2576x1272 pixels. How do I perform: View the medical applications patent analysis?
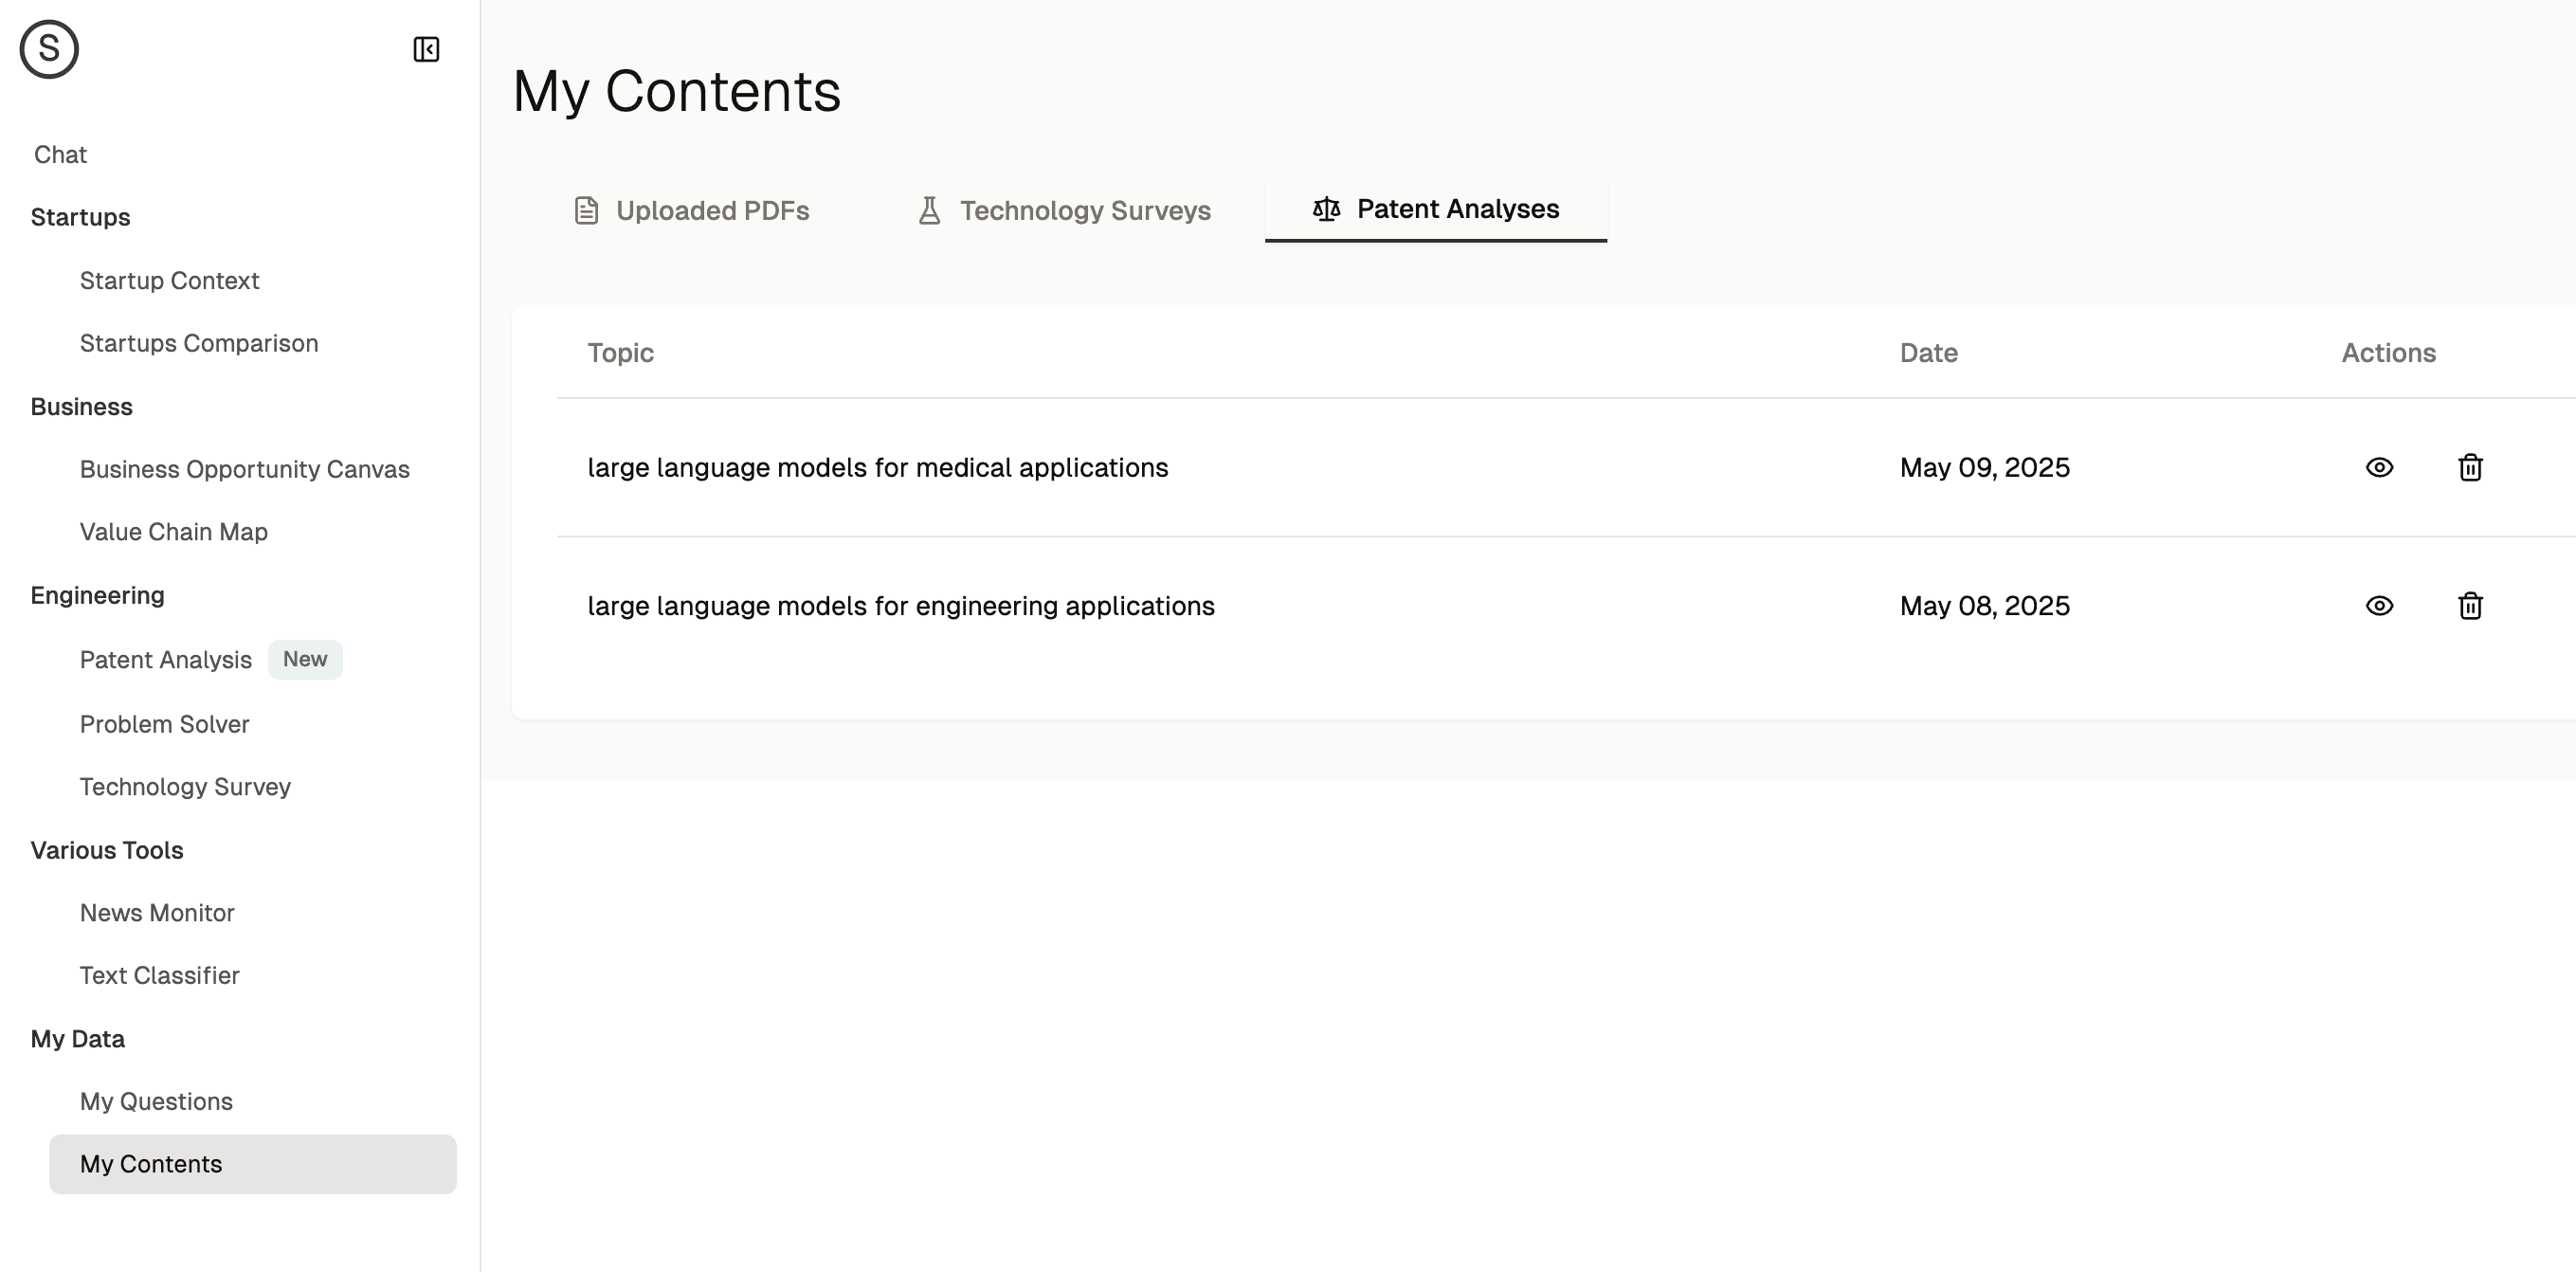[2379, 467]
